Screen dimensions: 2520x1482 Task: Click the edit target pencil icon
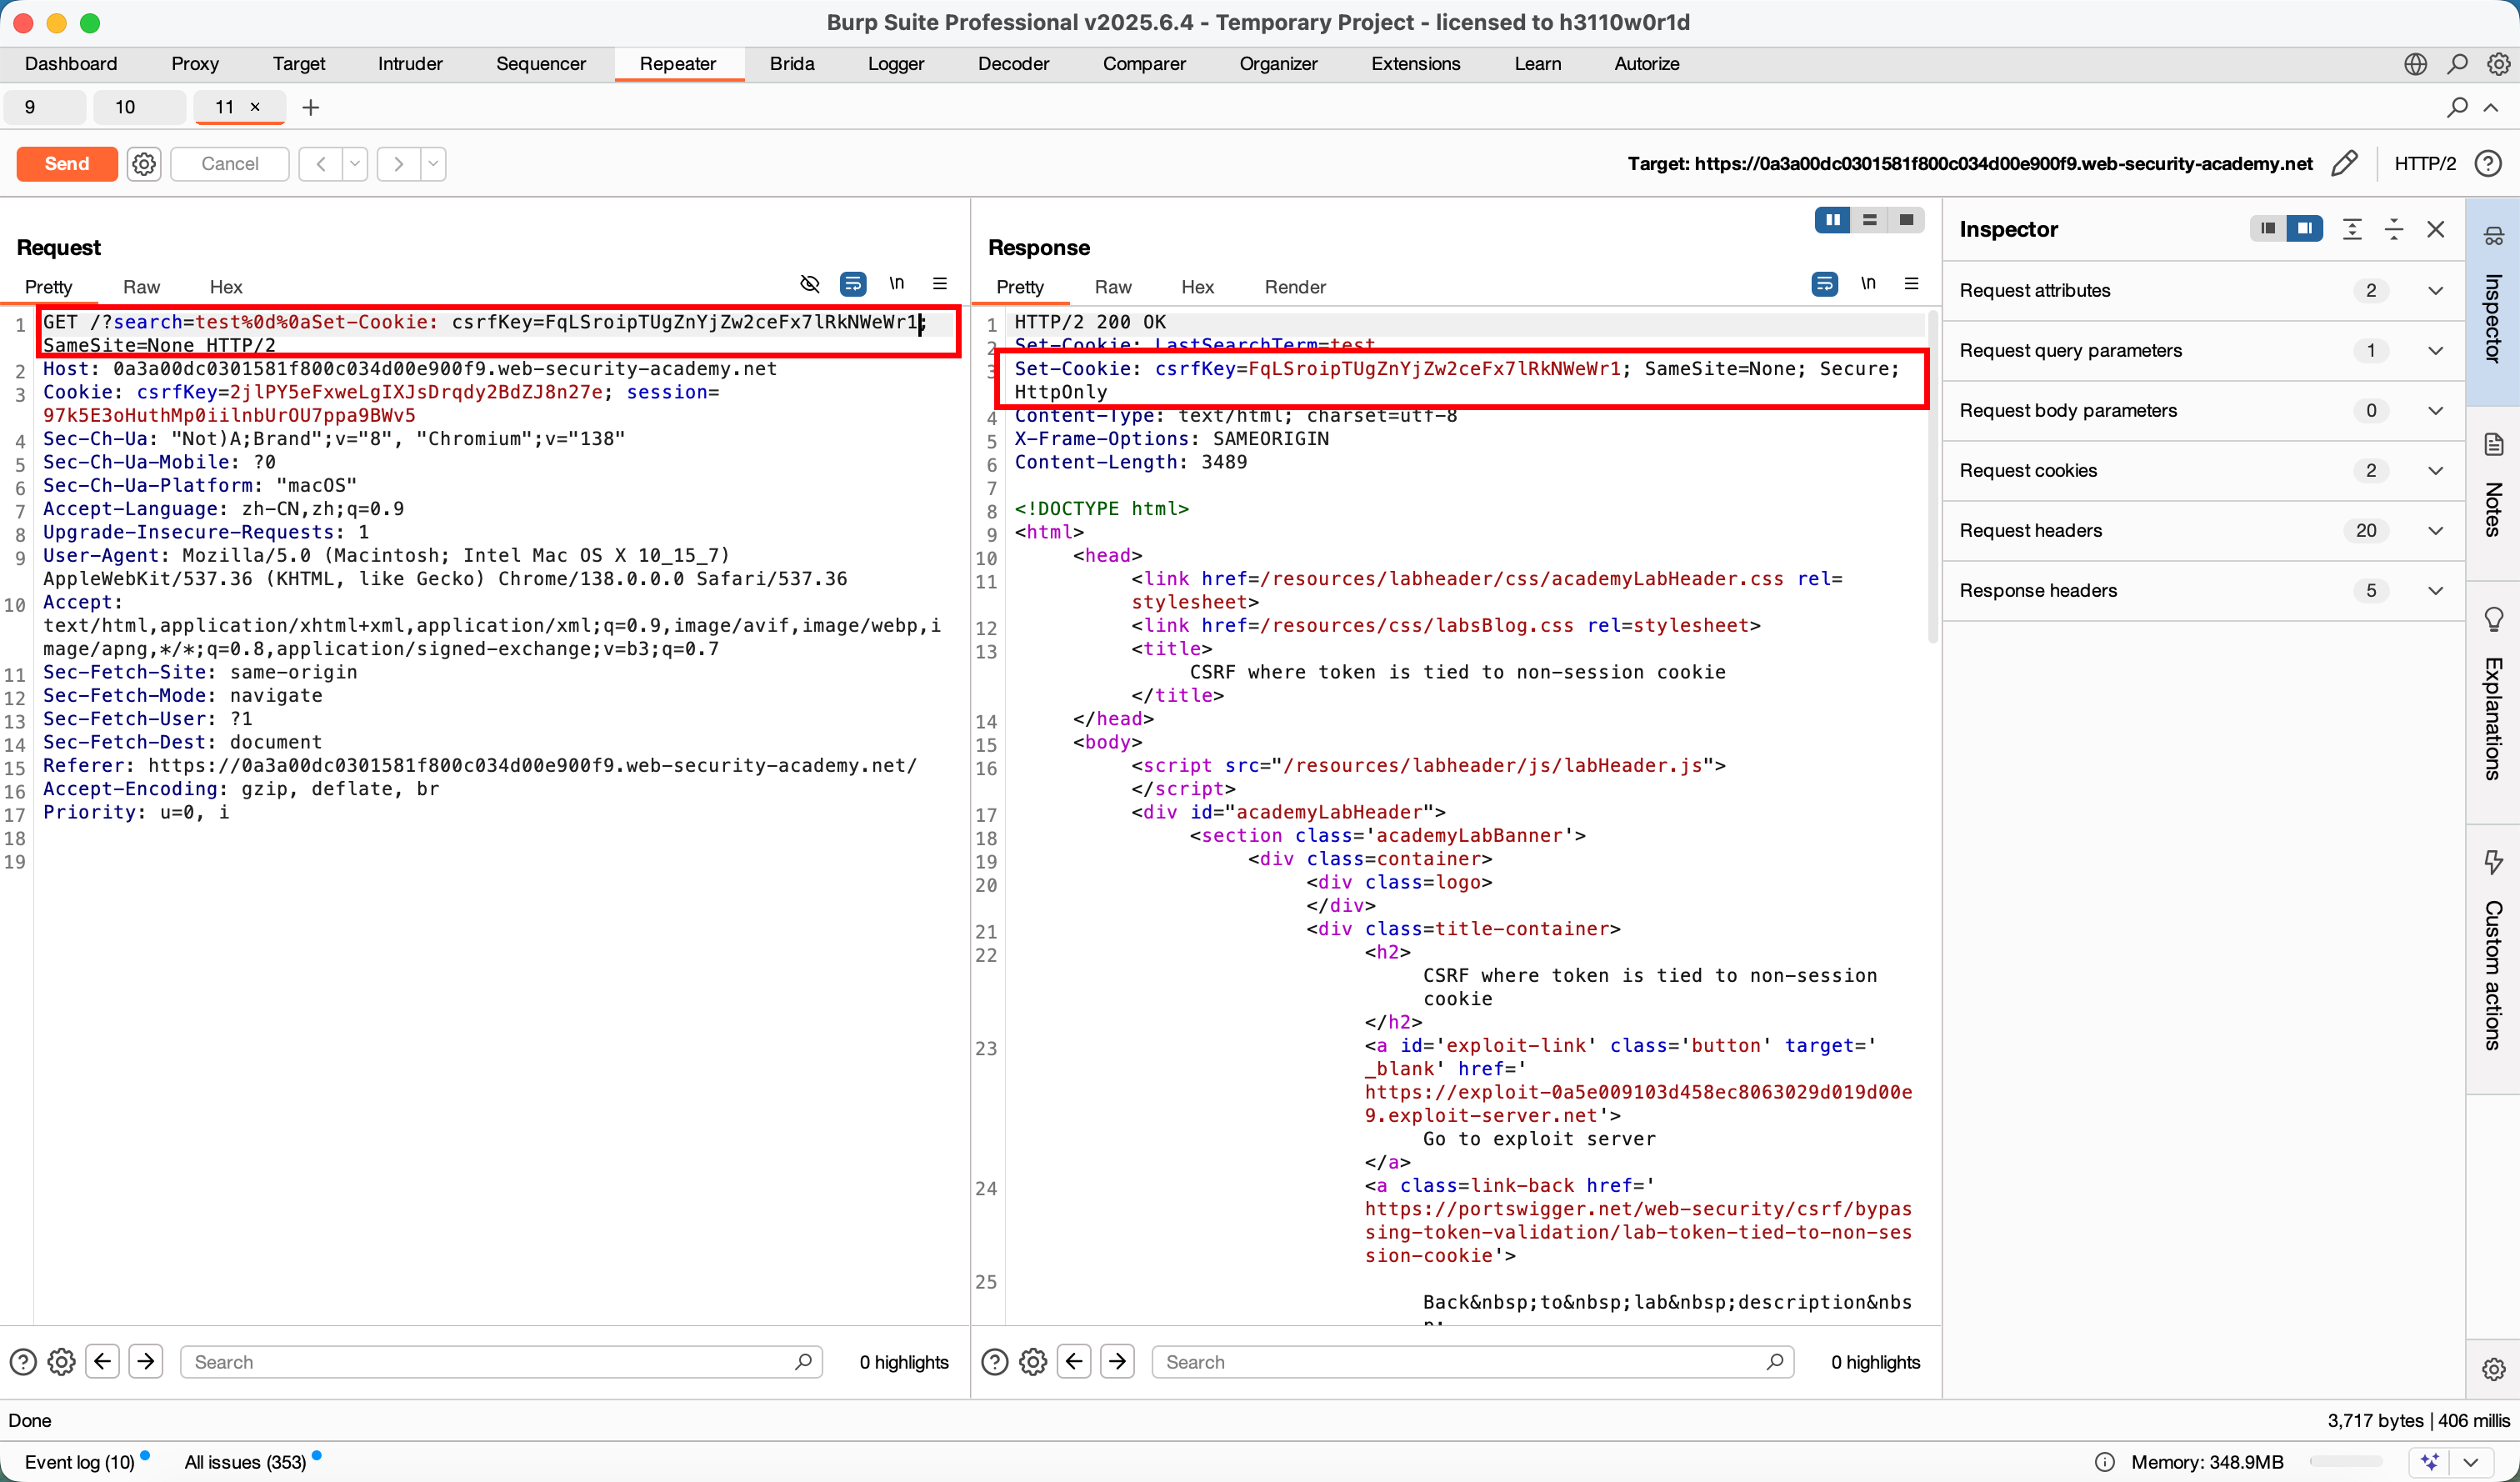(x=2344, y=163)
